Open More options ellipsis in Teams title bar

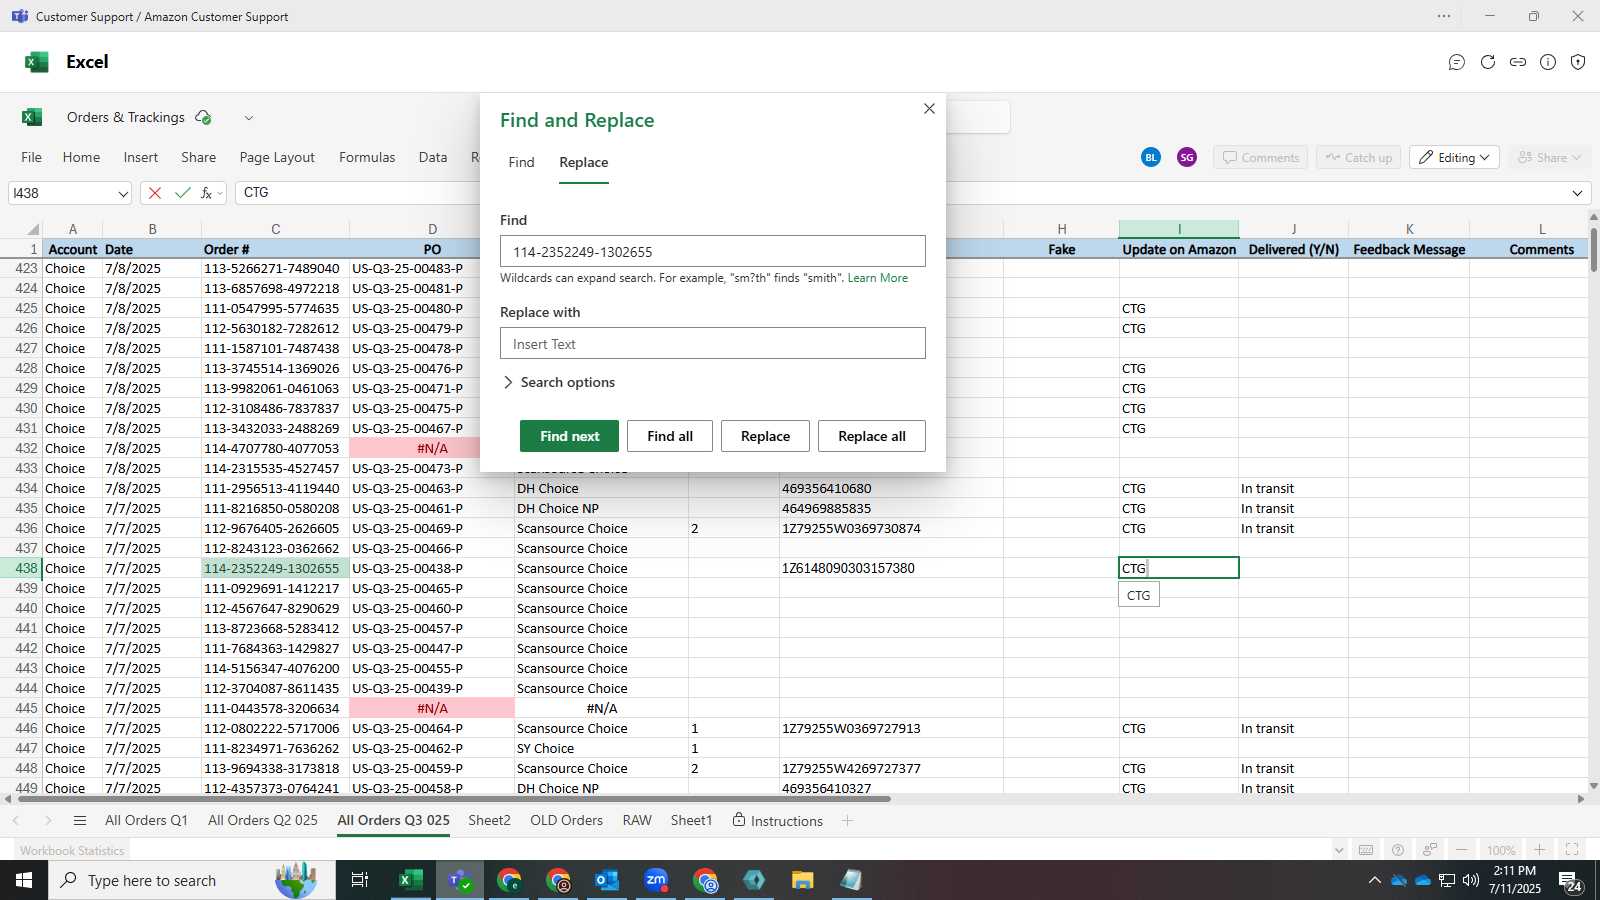[x=1444, y=16]
